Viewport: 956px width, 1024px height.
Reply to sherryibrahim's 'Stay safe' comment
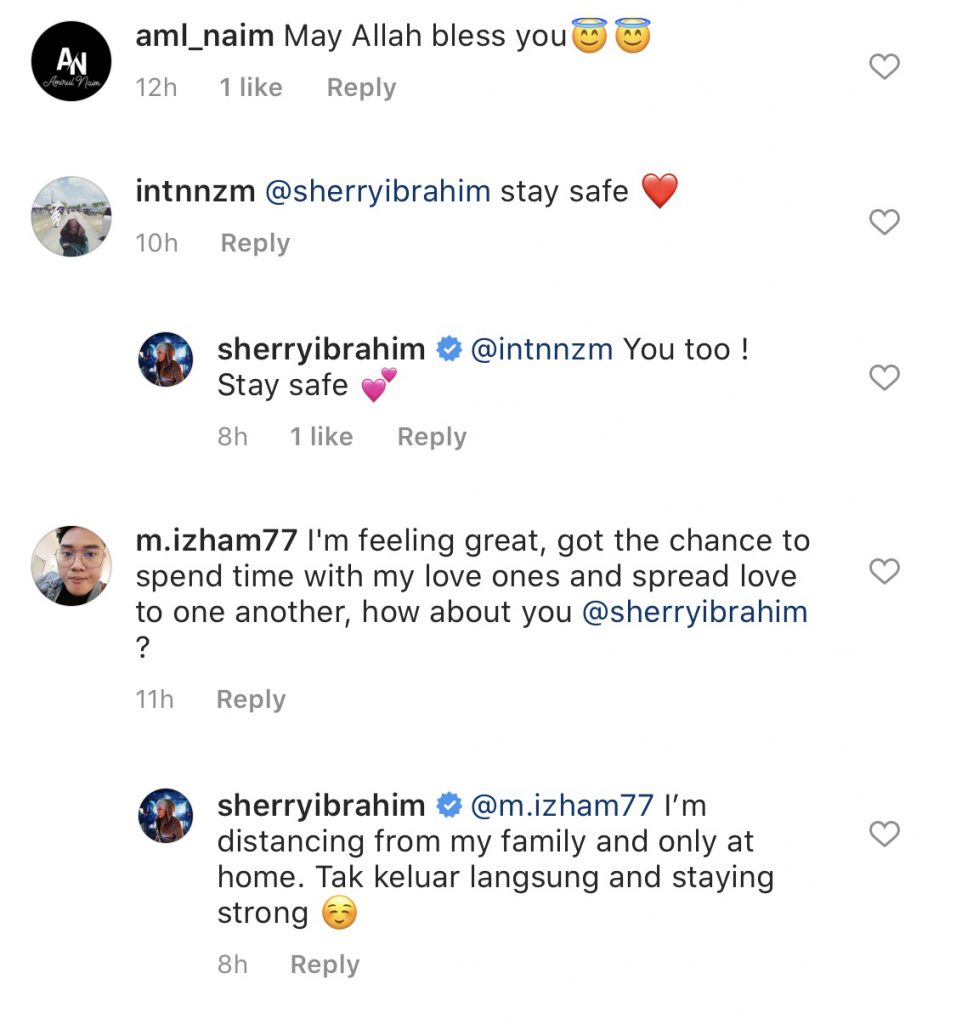[x=432, y=437]
